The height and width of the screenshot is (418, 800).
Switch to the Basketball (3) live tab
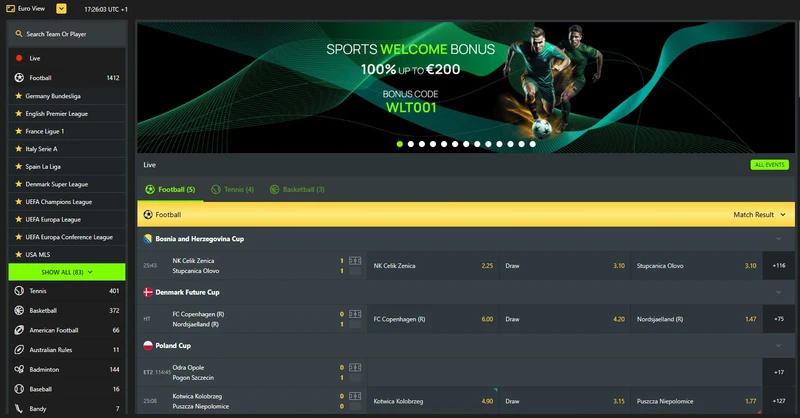tap(296, 189)
